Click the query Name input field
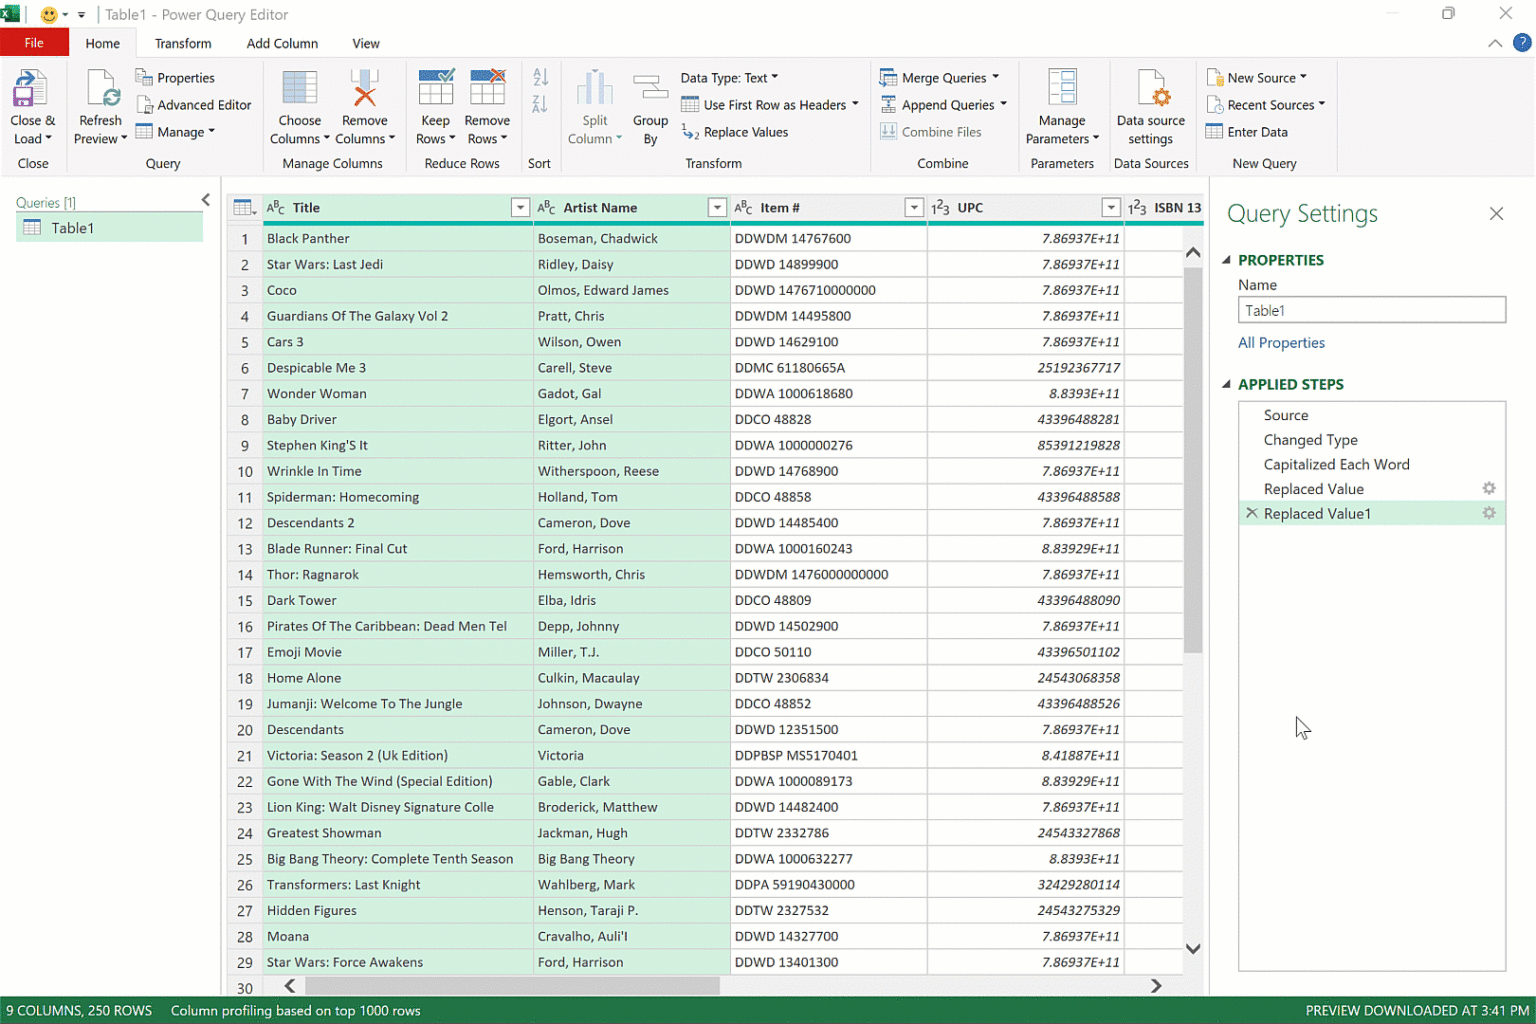This screenshot has height=1024, width=1536. coord(1370,311)
